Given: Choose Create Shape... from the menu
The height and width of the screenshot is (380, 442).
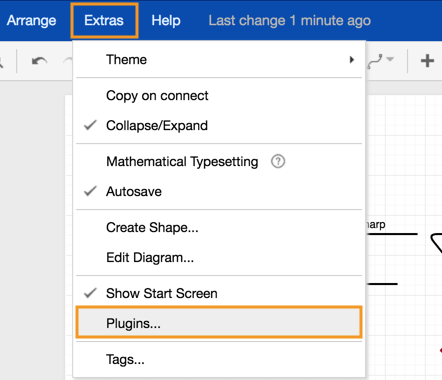Looking at the screenshot, I should (x=219, y=228).
